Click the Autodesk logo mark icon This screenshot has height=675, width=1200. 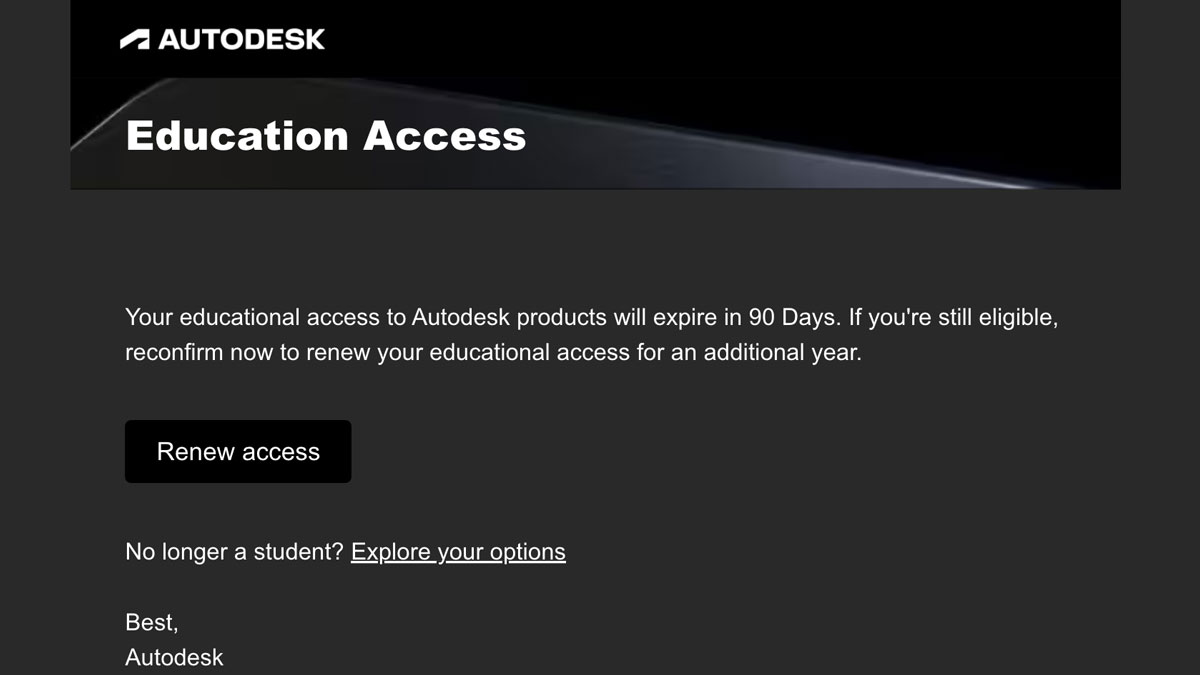click(x=134, y=40)
